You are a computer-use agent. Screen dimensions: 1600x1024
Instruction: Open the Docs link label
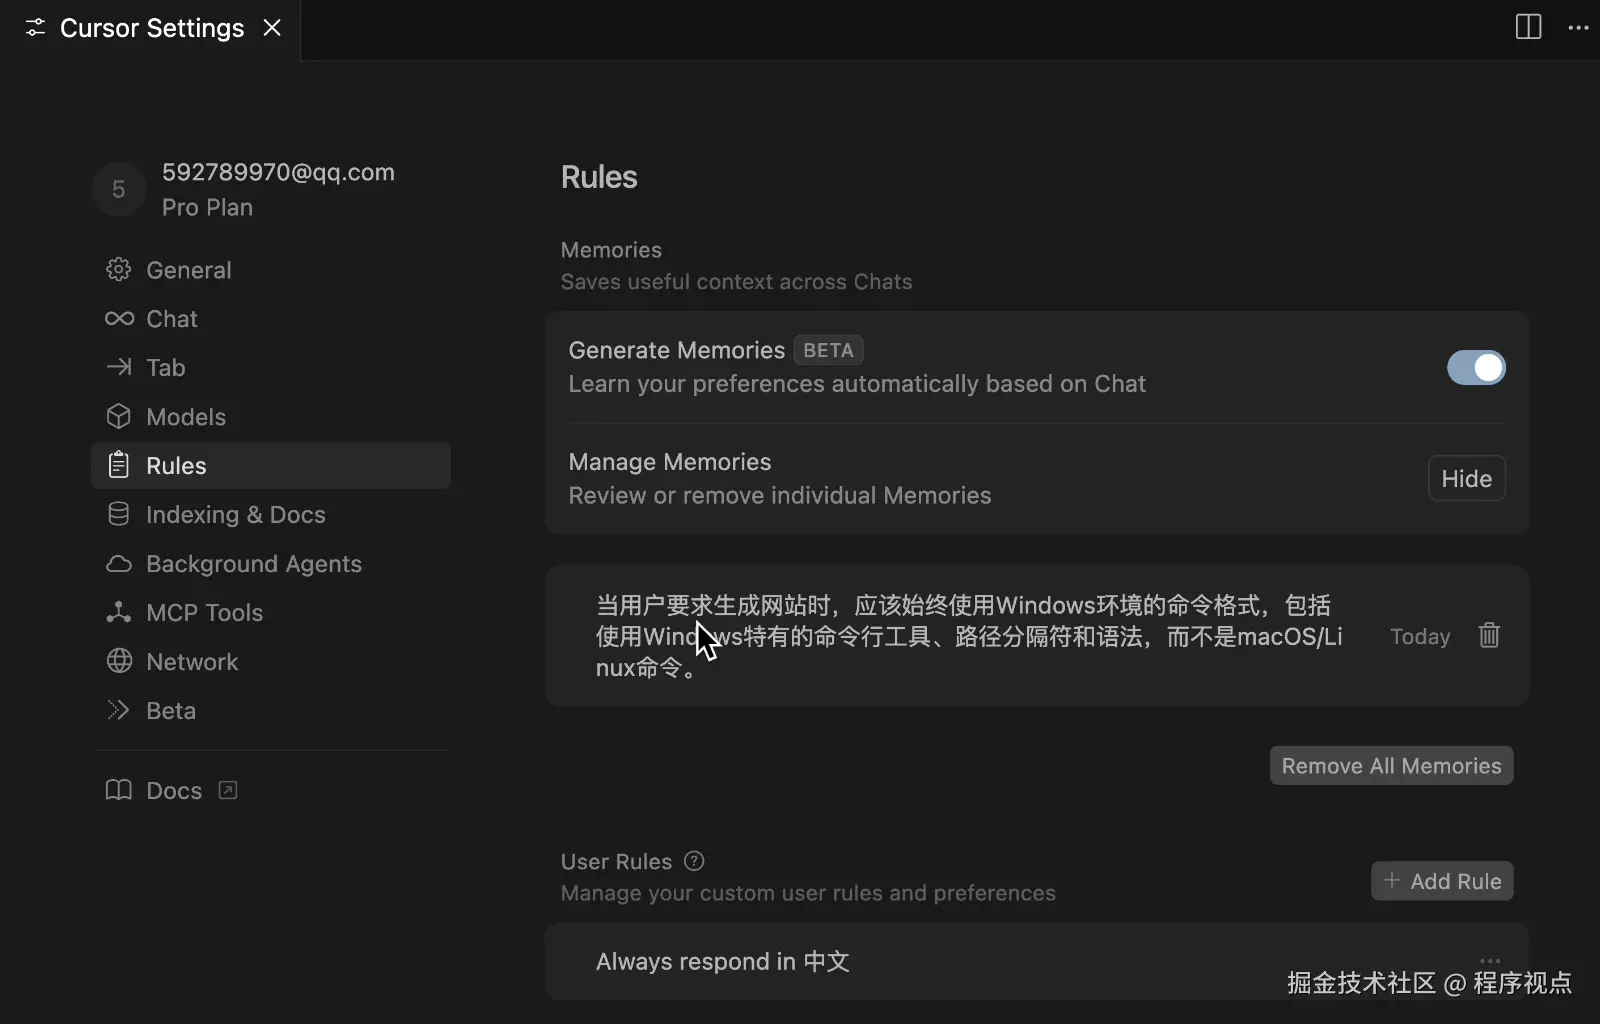click(174, 791)
